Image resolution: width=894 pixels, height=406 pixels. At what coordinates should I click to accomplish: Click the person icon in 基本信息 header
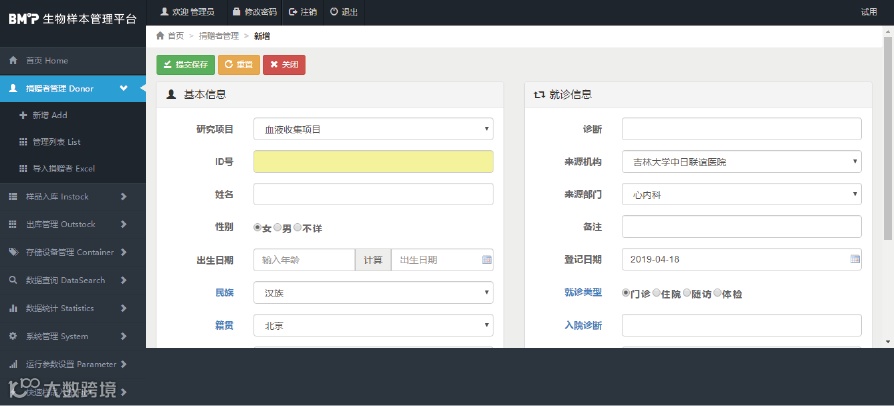[170, 95]
